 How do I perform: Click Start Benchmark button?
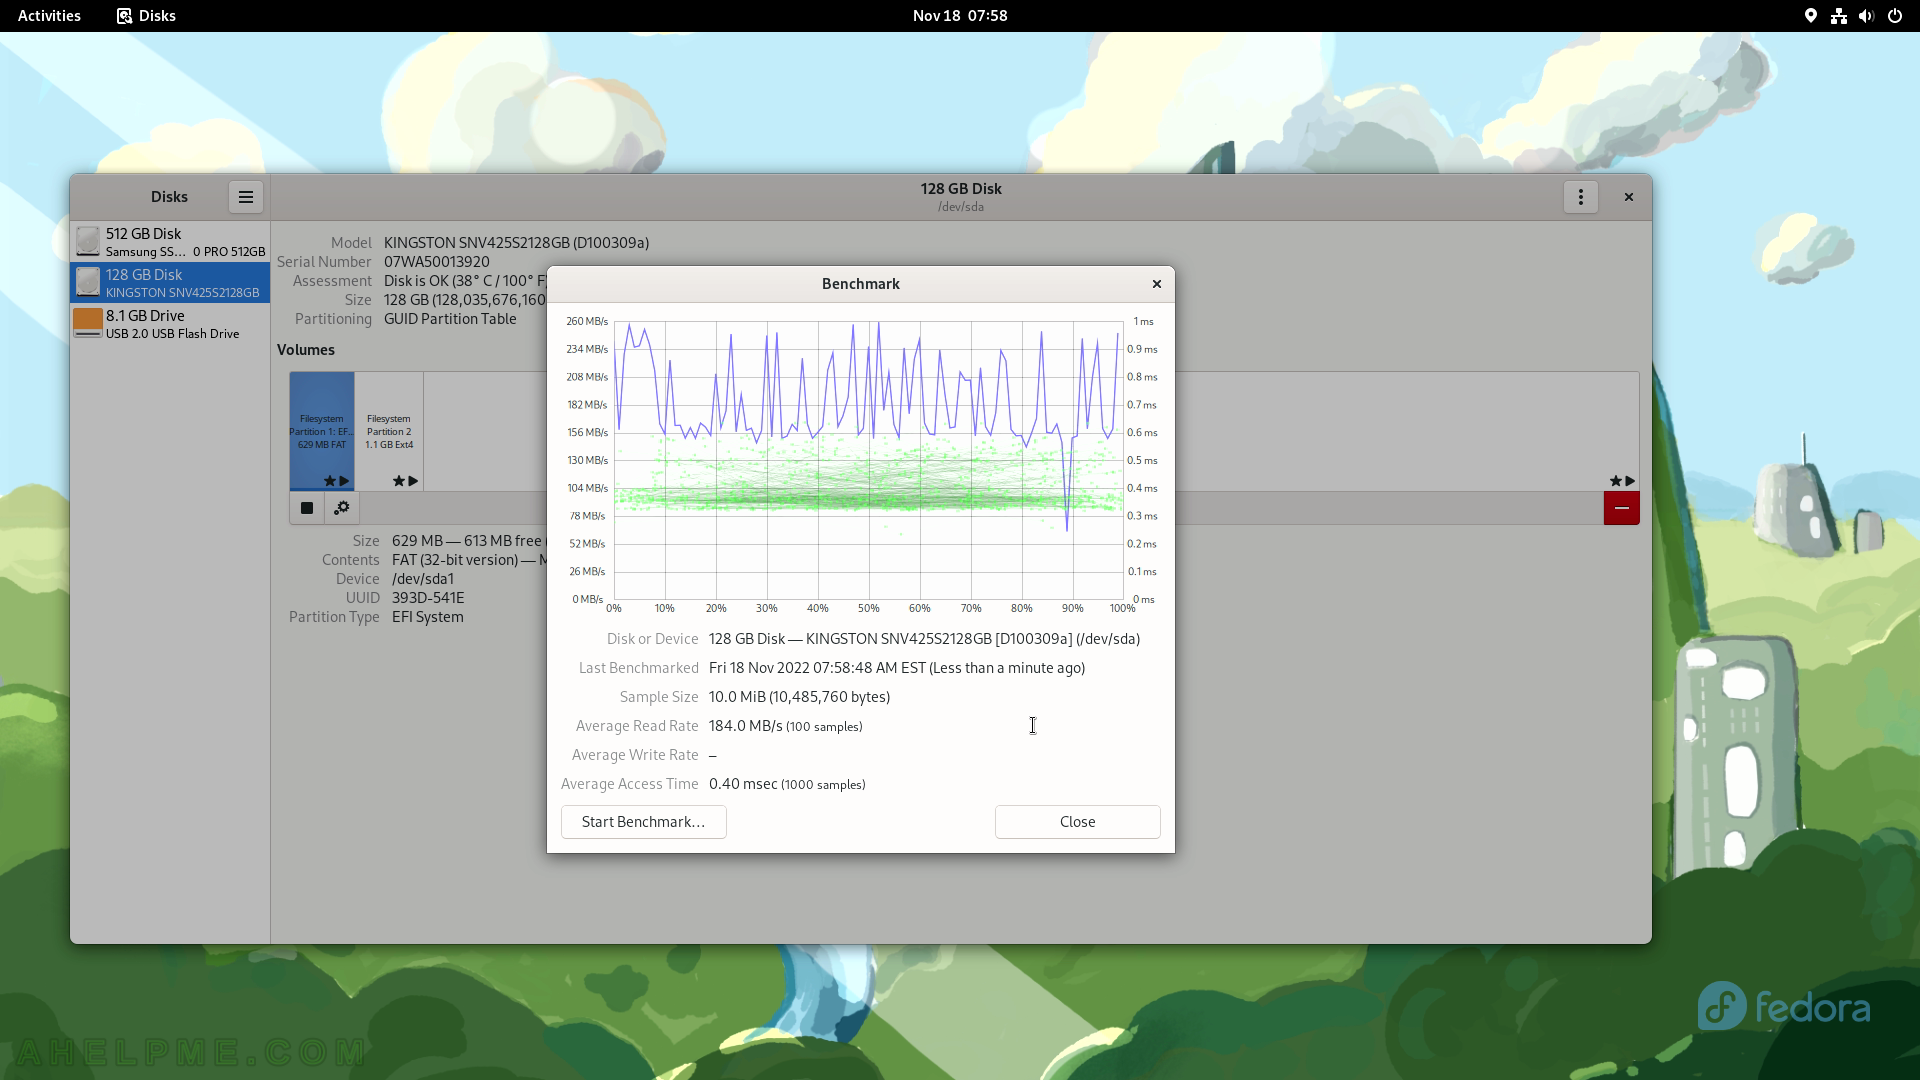tap(643, 822)
